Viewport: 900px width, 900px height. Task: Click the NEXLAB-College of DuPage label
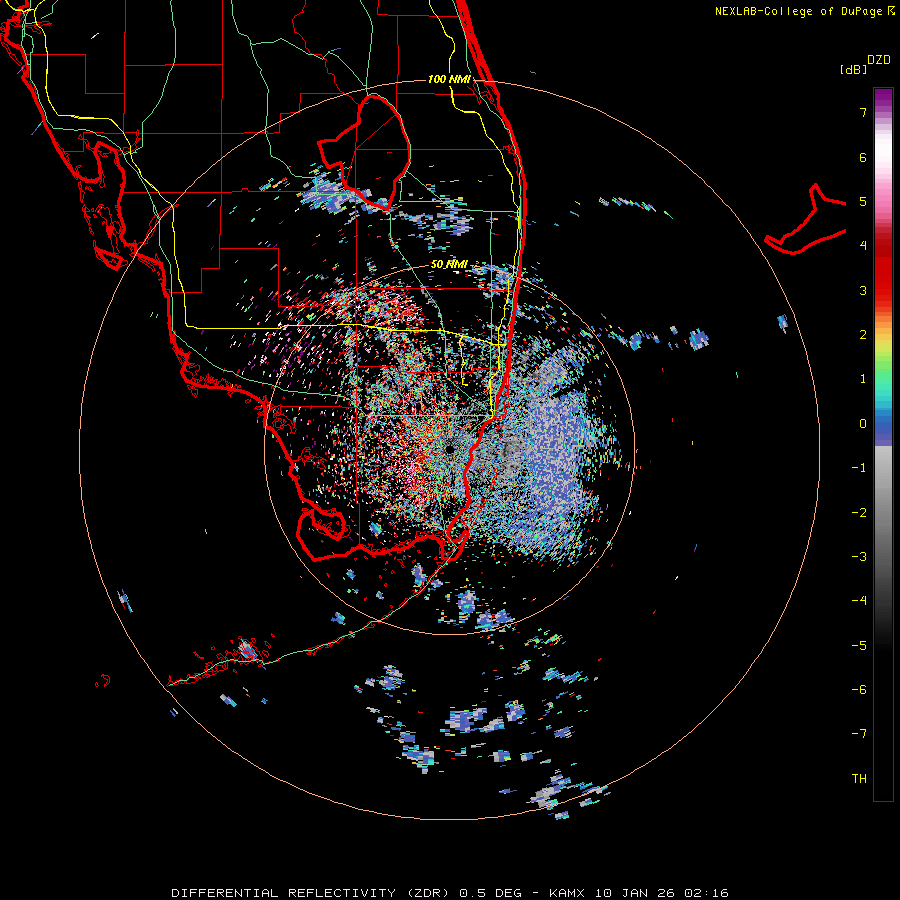[801, 11]
